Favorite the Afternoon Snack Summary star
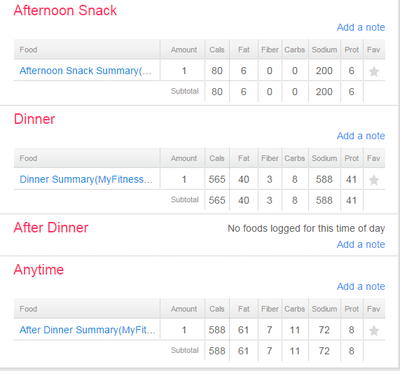The height and width of the screenshot is (371, 400). 374,71
